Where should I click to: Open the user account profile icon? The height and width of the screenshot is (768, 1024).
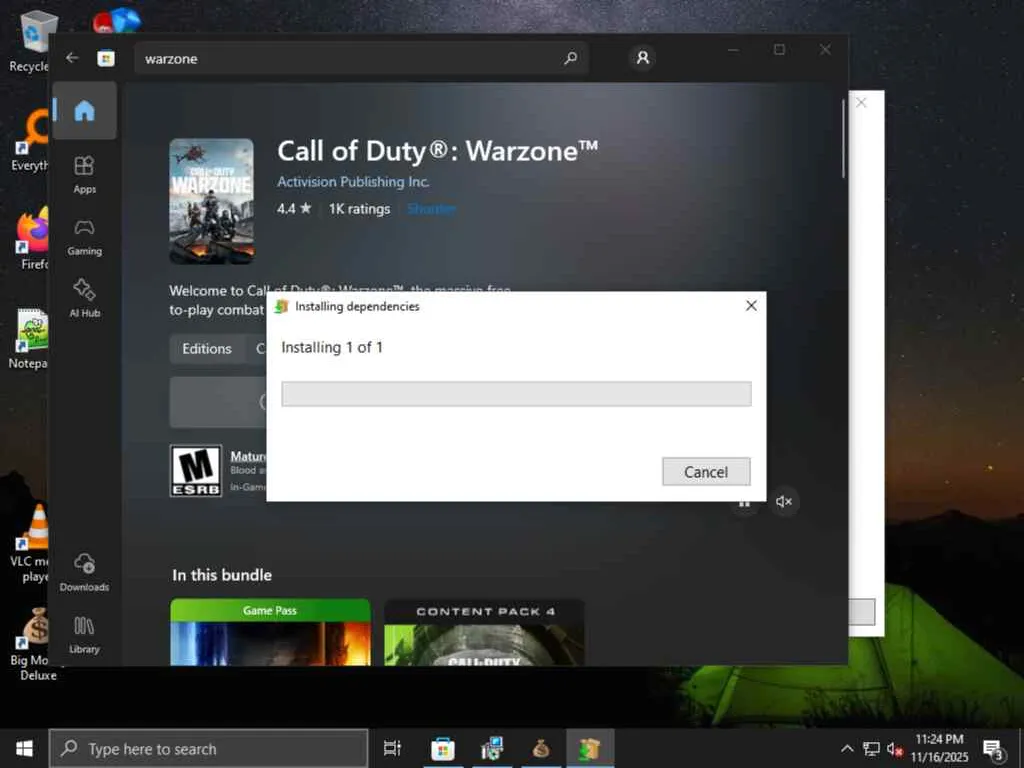[642, 57]
